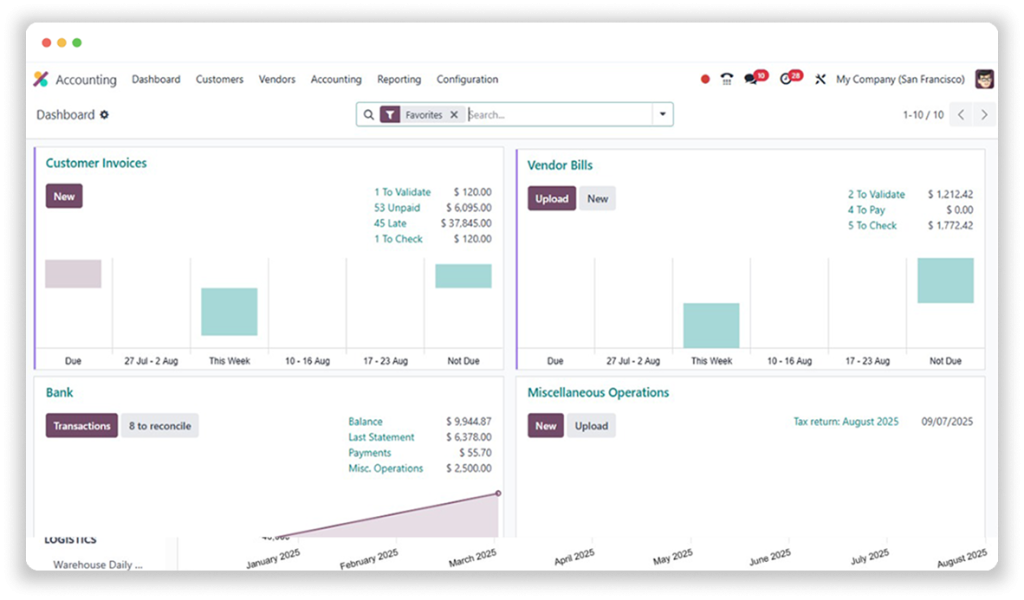
Task: Click New in Customer Invoices card
Action: click(64, 196)
